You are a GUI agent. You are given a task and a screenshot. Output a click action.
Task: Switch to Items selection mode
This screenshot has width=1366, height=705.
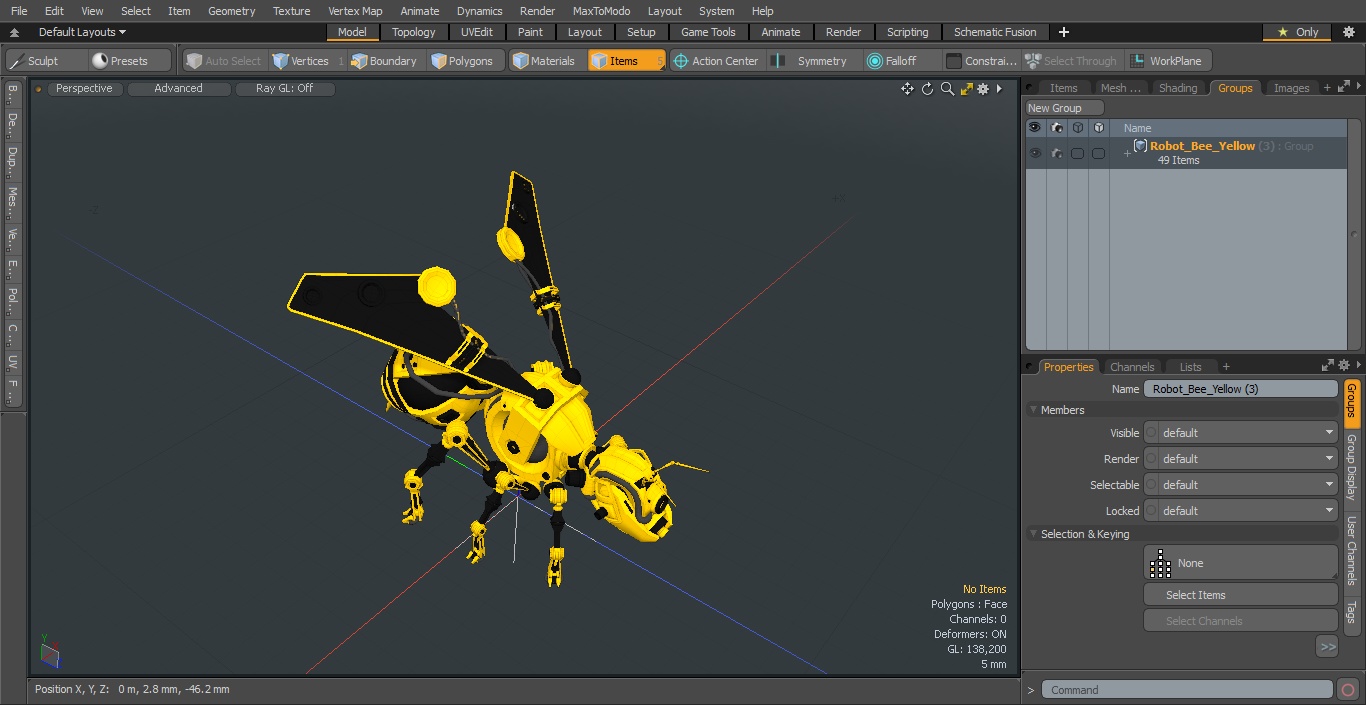pos(626,61)
